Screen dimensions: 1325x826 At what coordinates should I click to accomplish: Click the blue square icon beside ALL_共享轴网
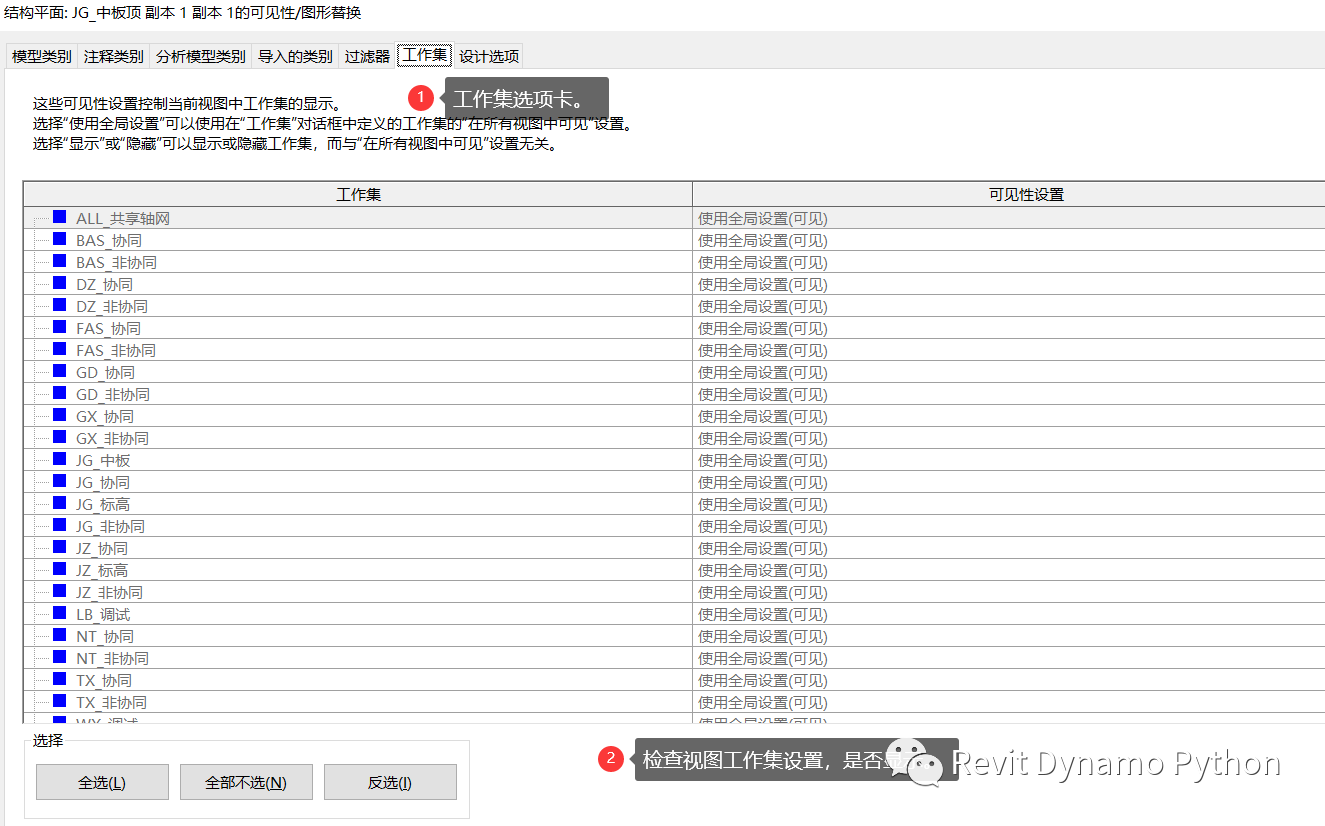point(60,217)
